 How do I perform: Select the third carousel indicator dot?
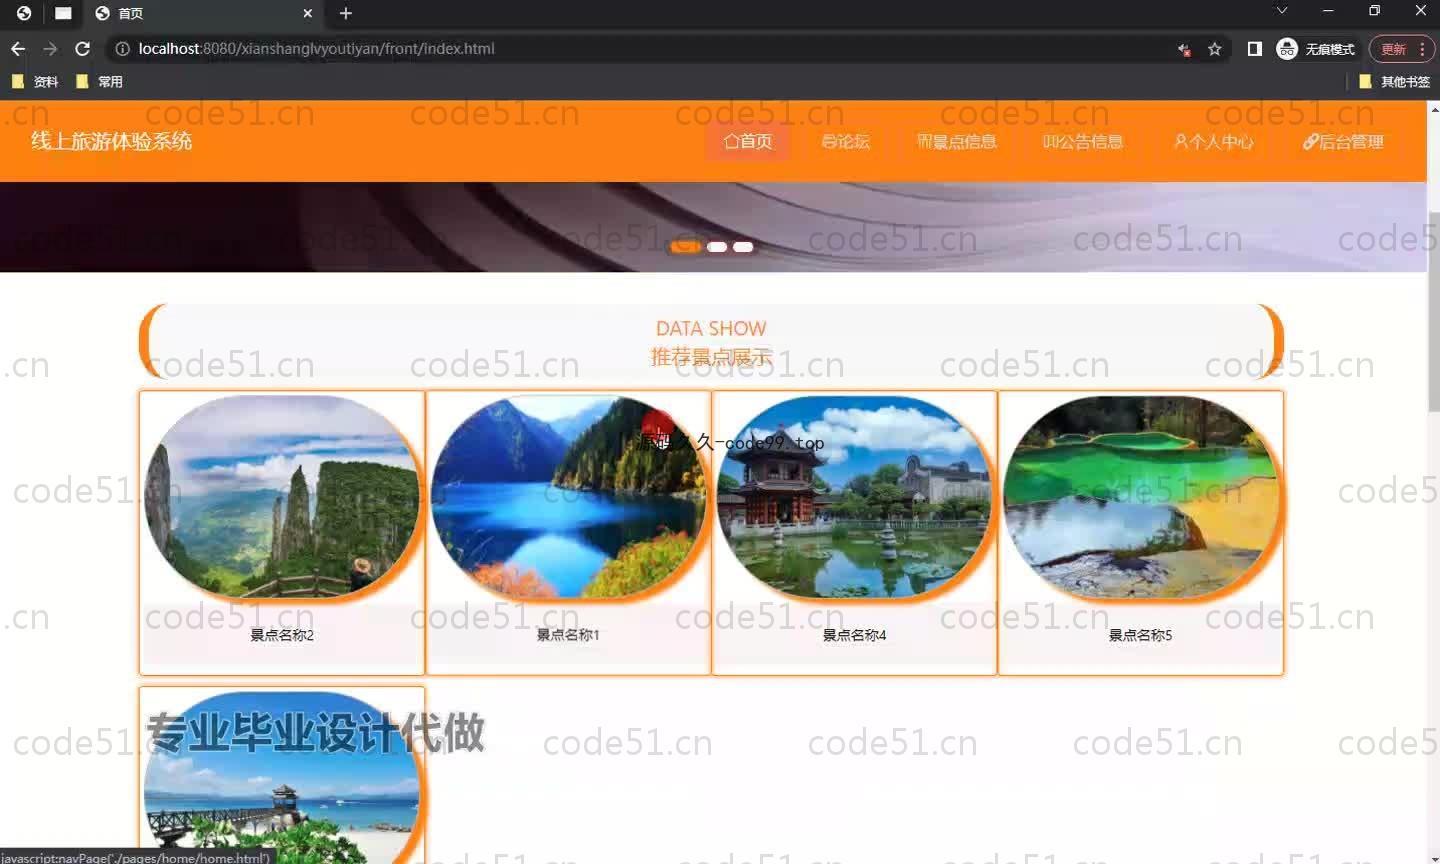coord(743,246)
